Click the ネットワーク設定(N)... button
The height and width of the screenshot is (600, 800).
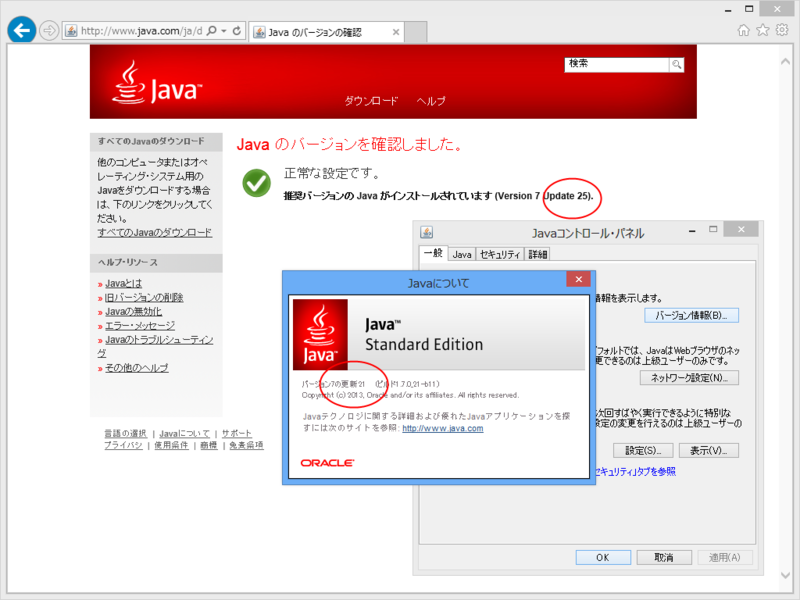[x=689, y=378]
